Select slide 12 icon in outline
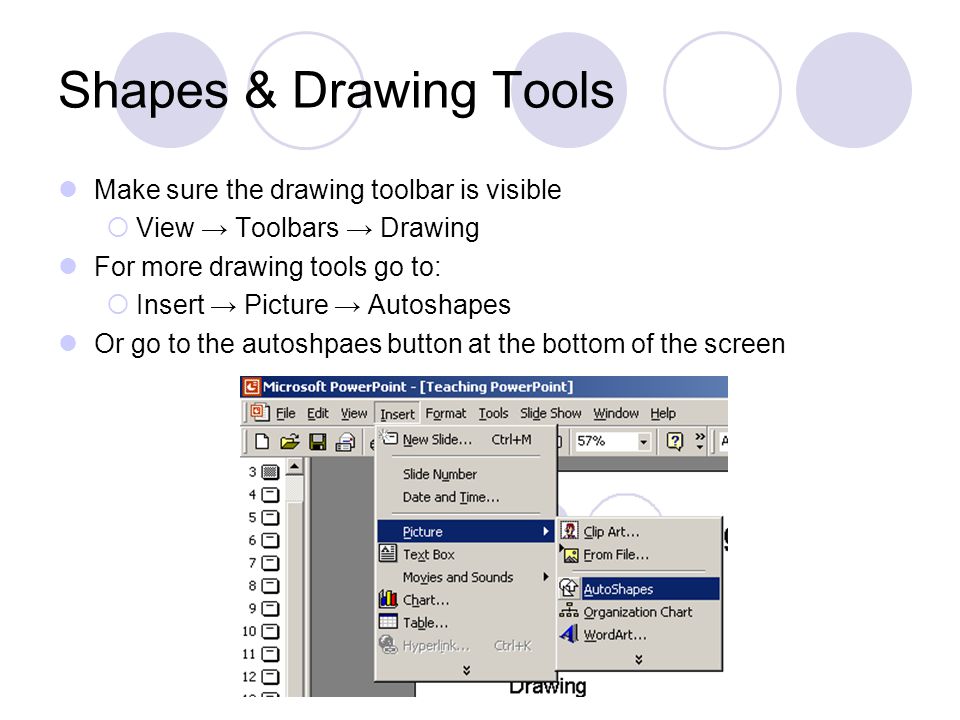Image resolution: width=960 pixels, height=720 pixels. pyautogui.click(x=270, y=677)
